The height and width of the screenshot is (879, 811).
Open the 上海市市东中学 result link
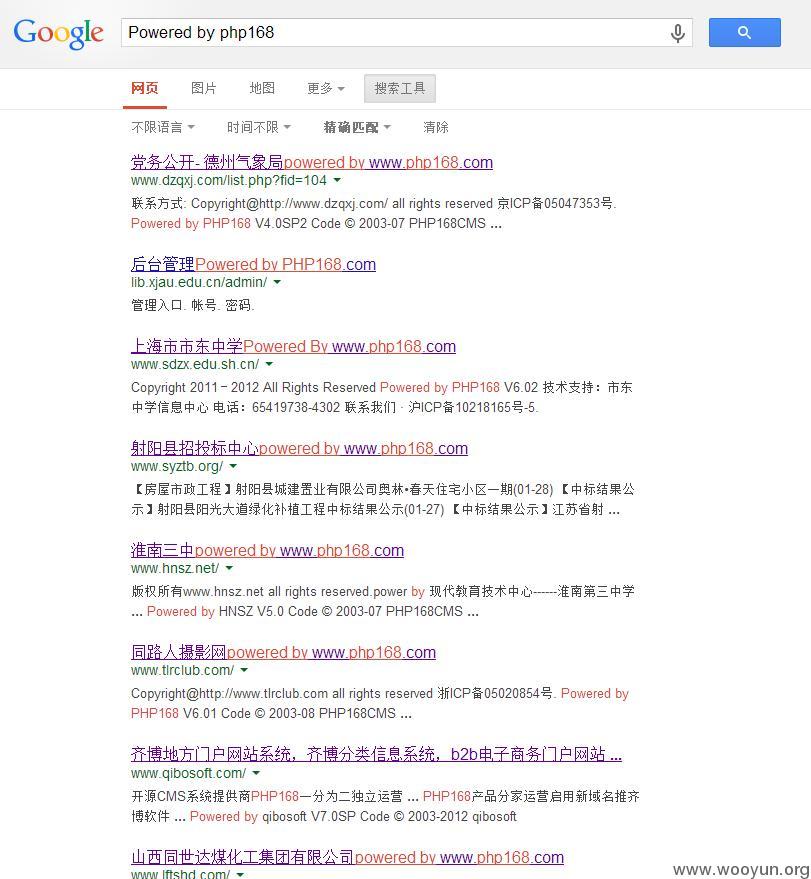click(x=293, y=346)
